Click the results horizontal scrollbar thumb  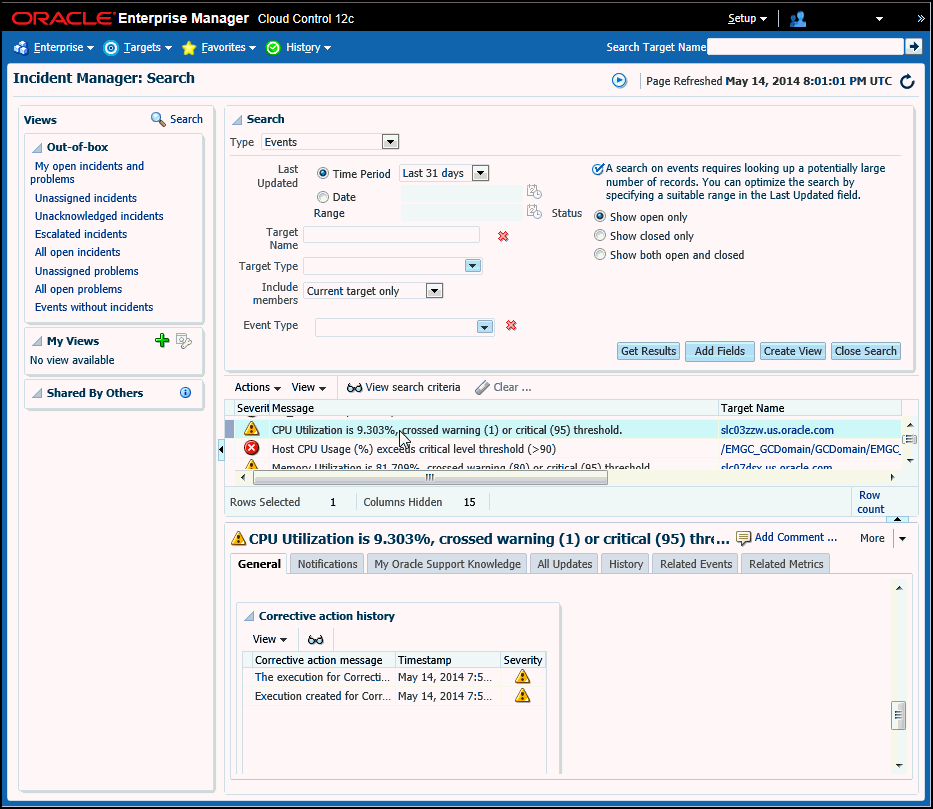[x=430, y=477]
